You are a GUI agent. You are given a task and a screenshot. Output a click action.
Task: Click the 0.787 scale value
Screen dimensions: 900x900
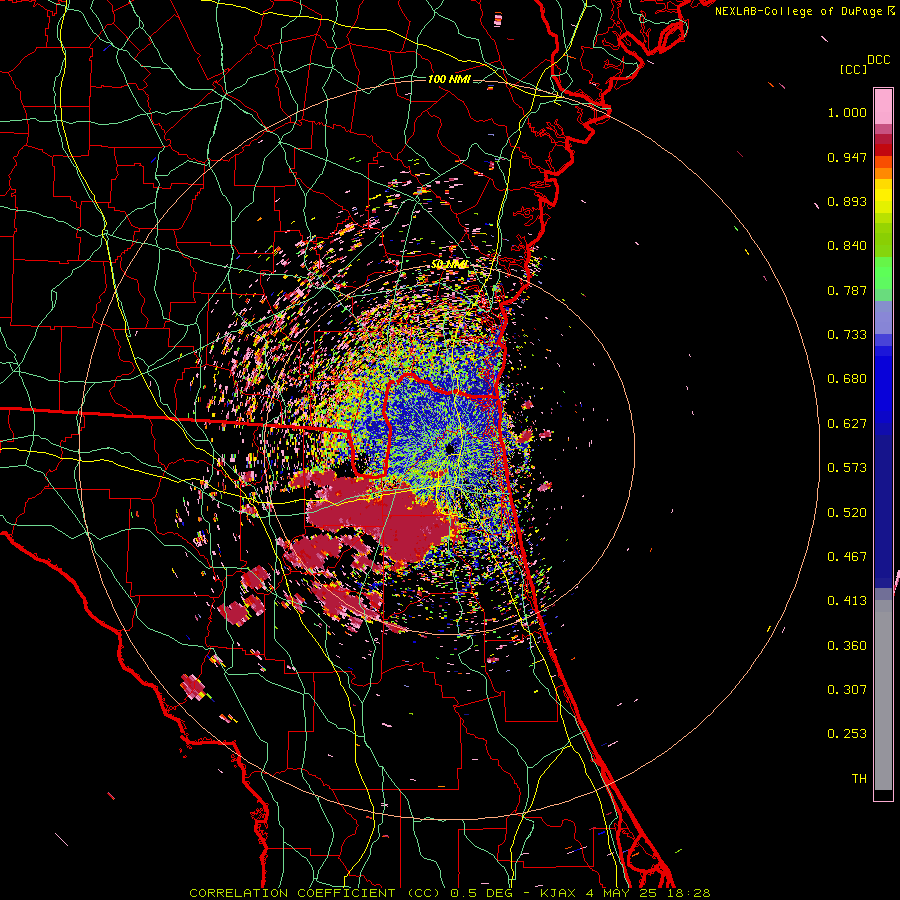coord(847,290)
